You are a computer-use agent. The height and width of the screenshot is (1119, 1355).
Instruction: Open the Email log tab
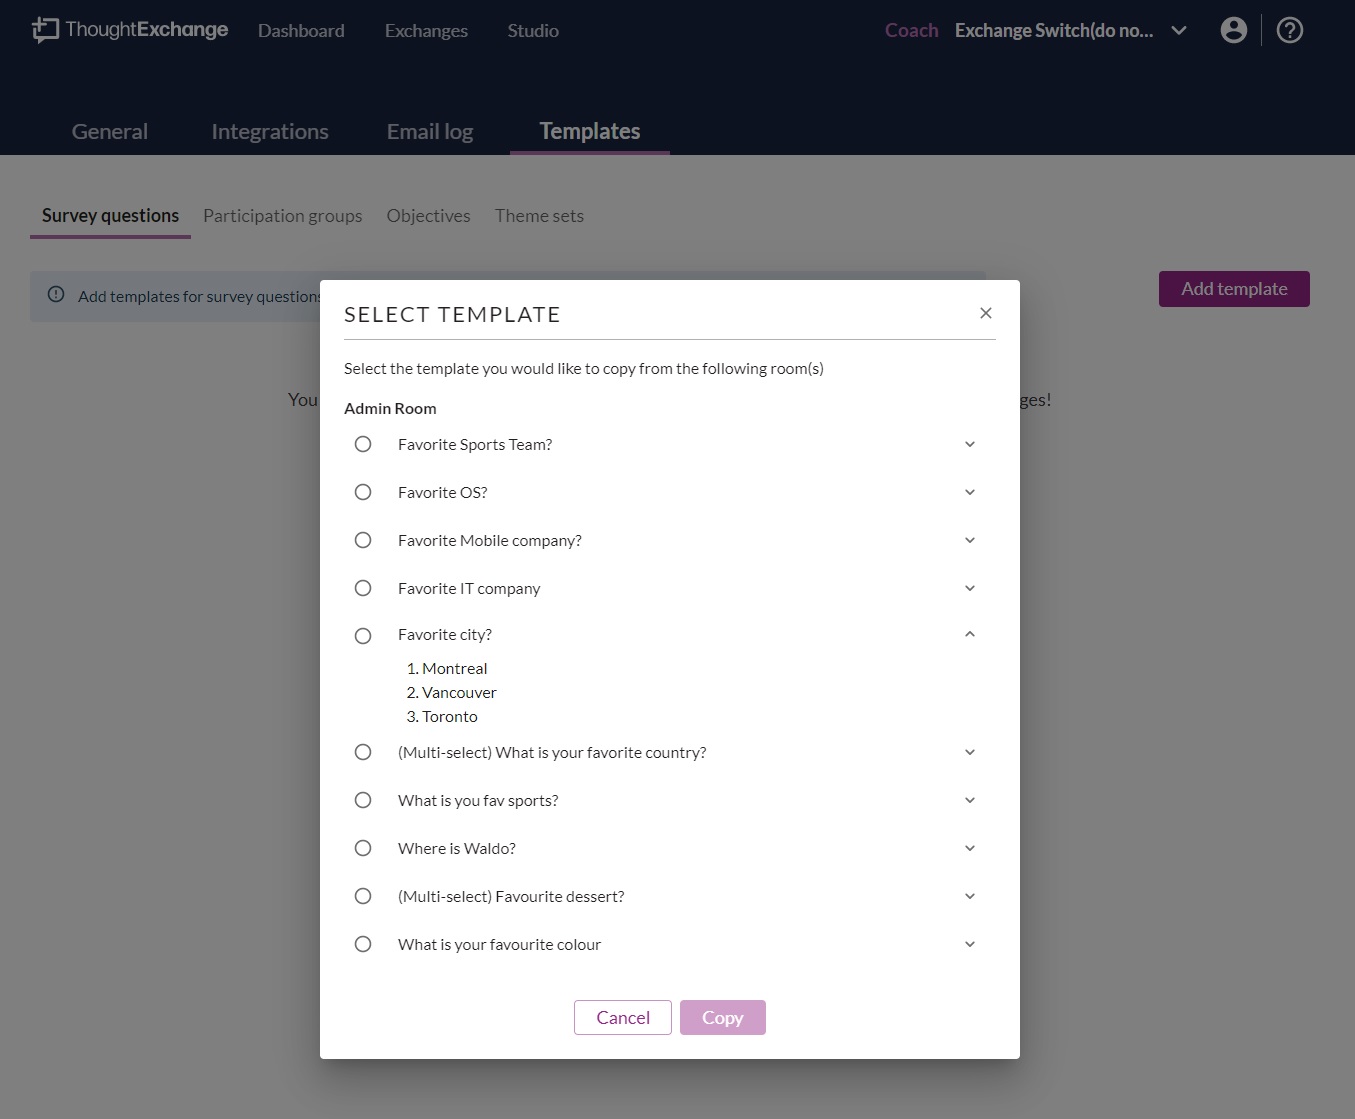(x=430, y=131)
